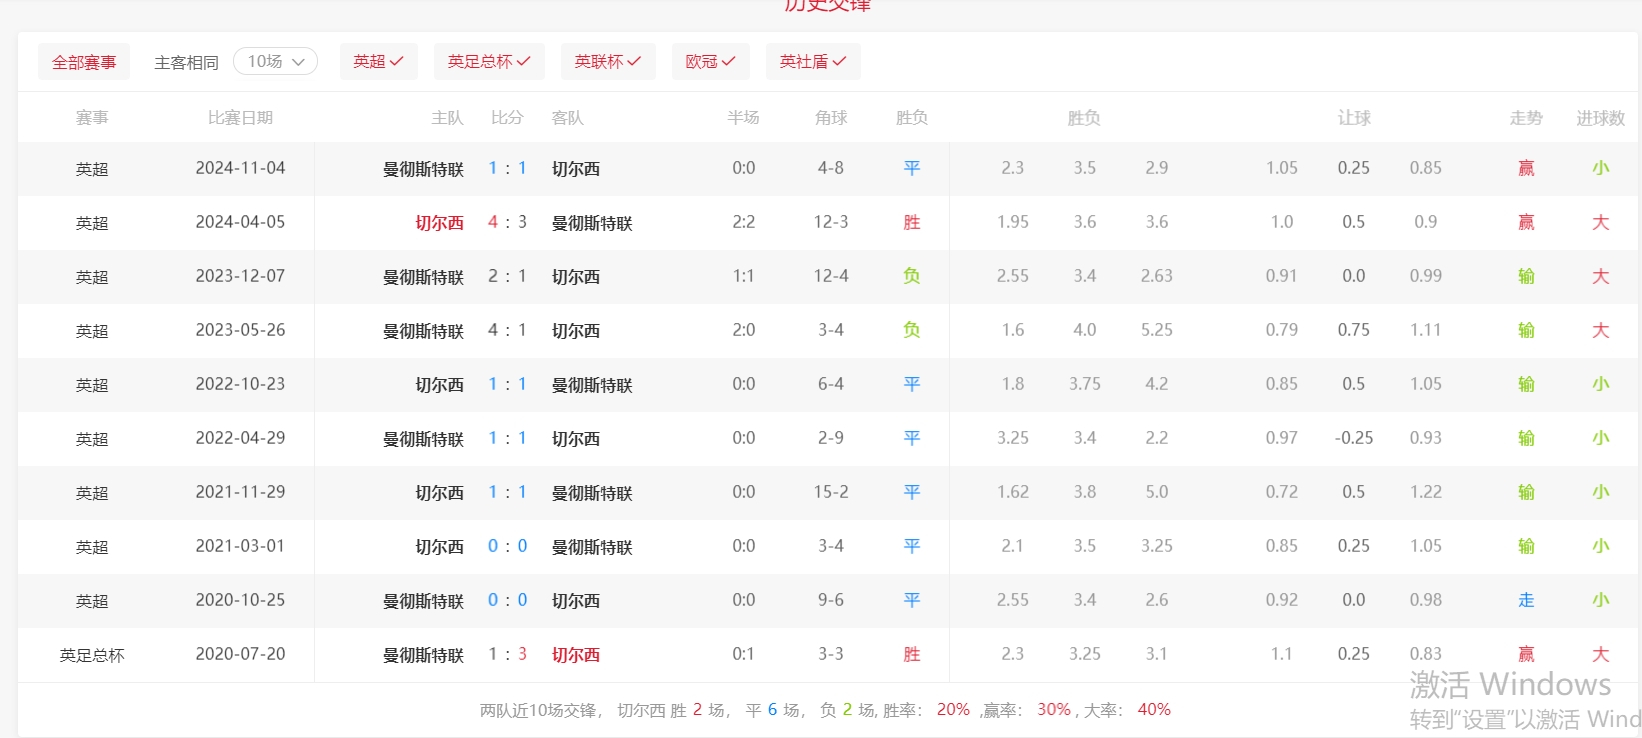Click the 角球 column header
1642x738 pixels.
831,118
